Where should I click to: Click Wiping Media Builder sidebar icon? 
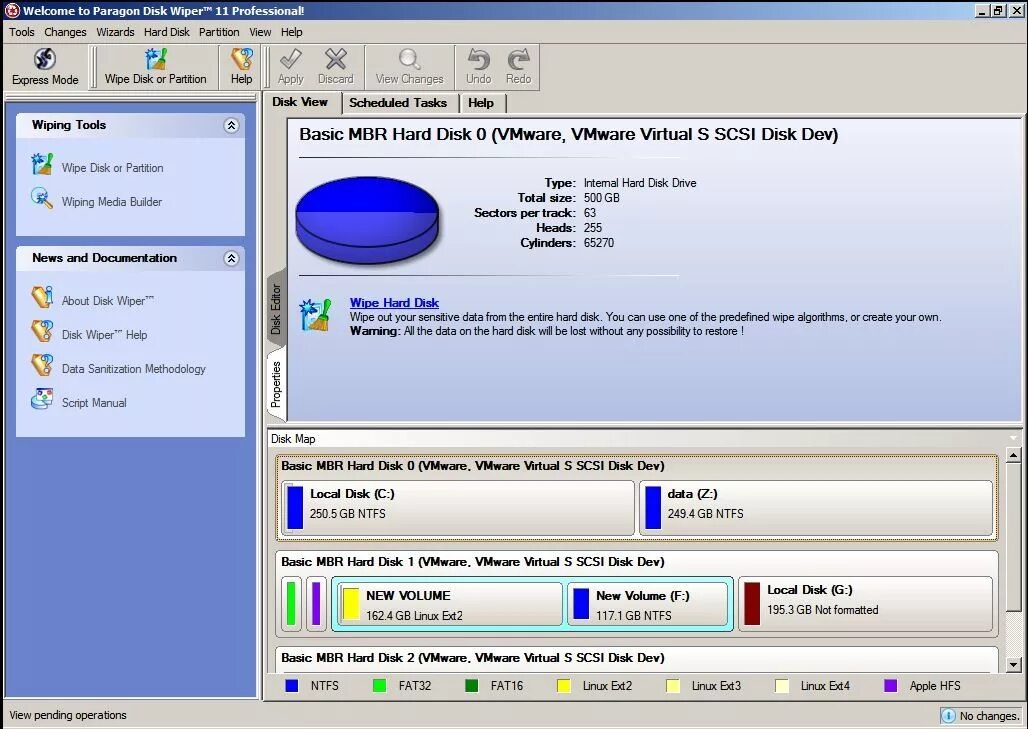tap(42, 198)
